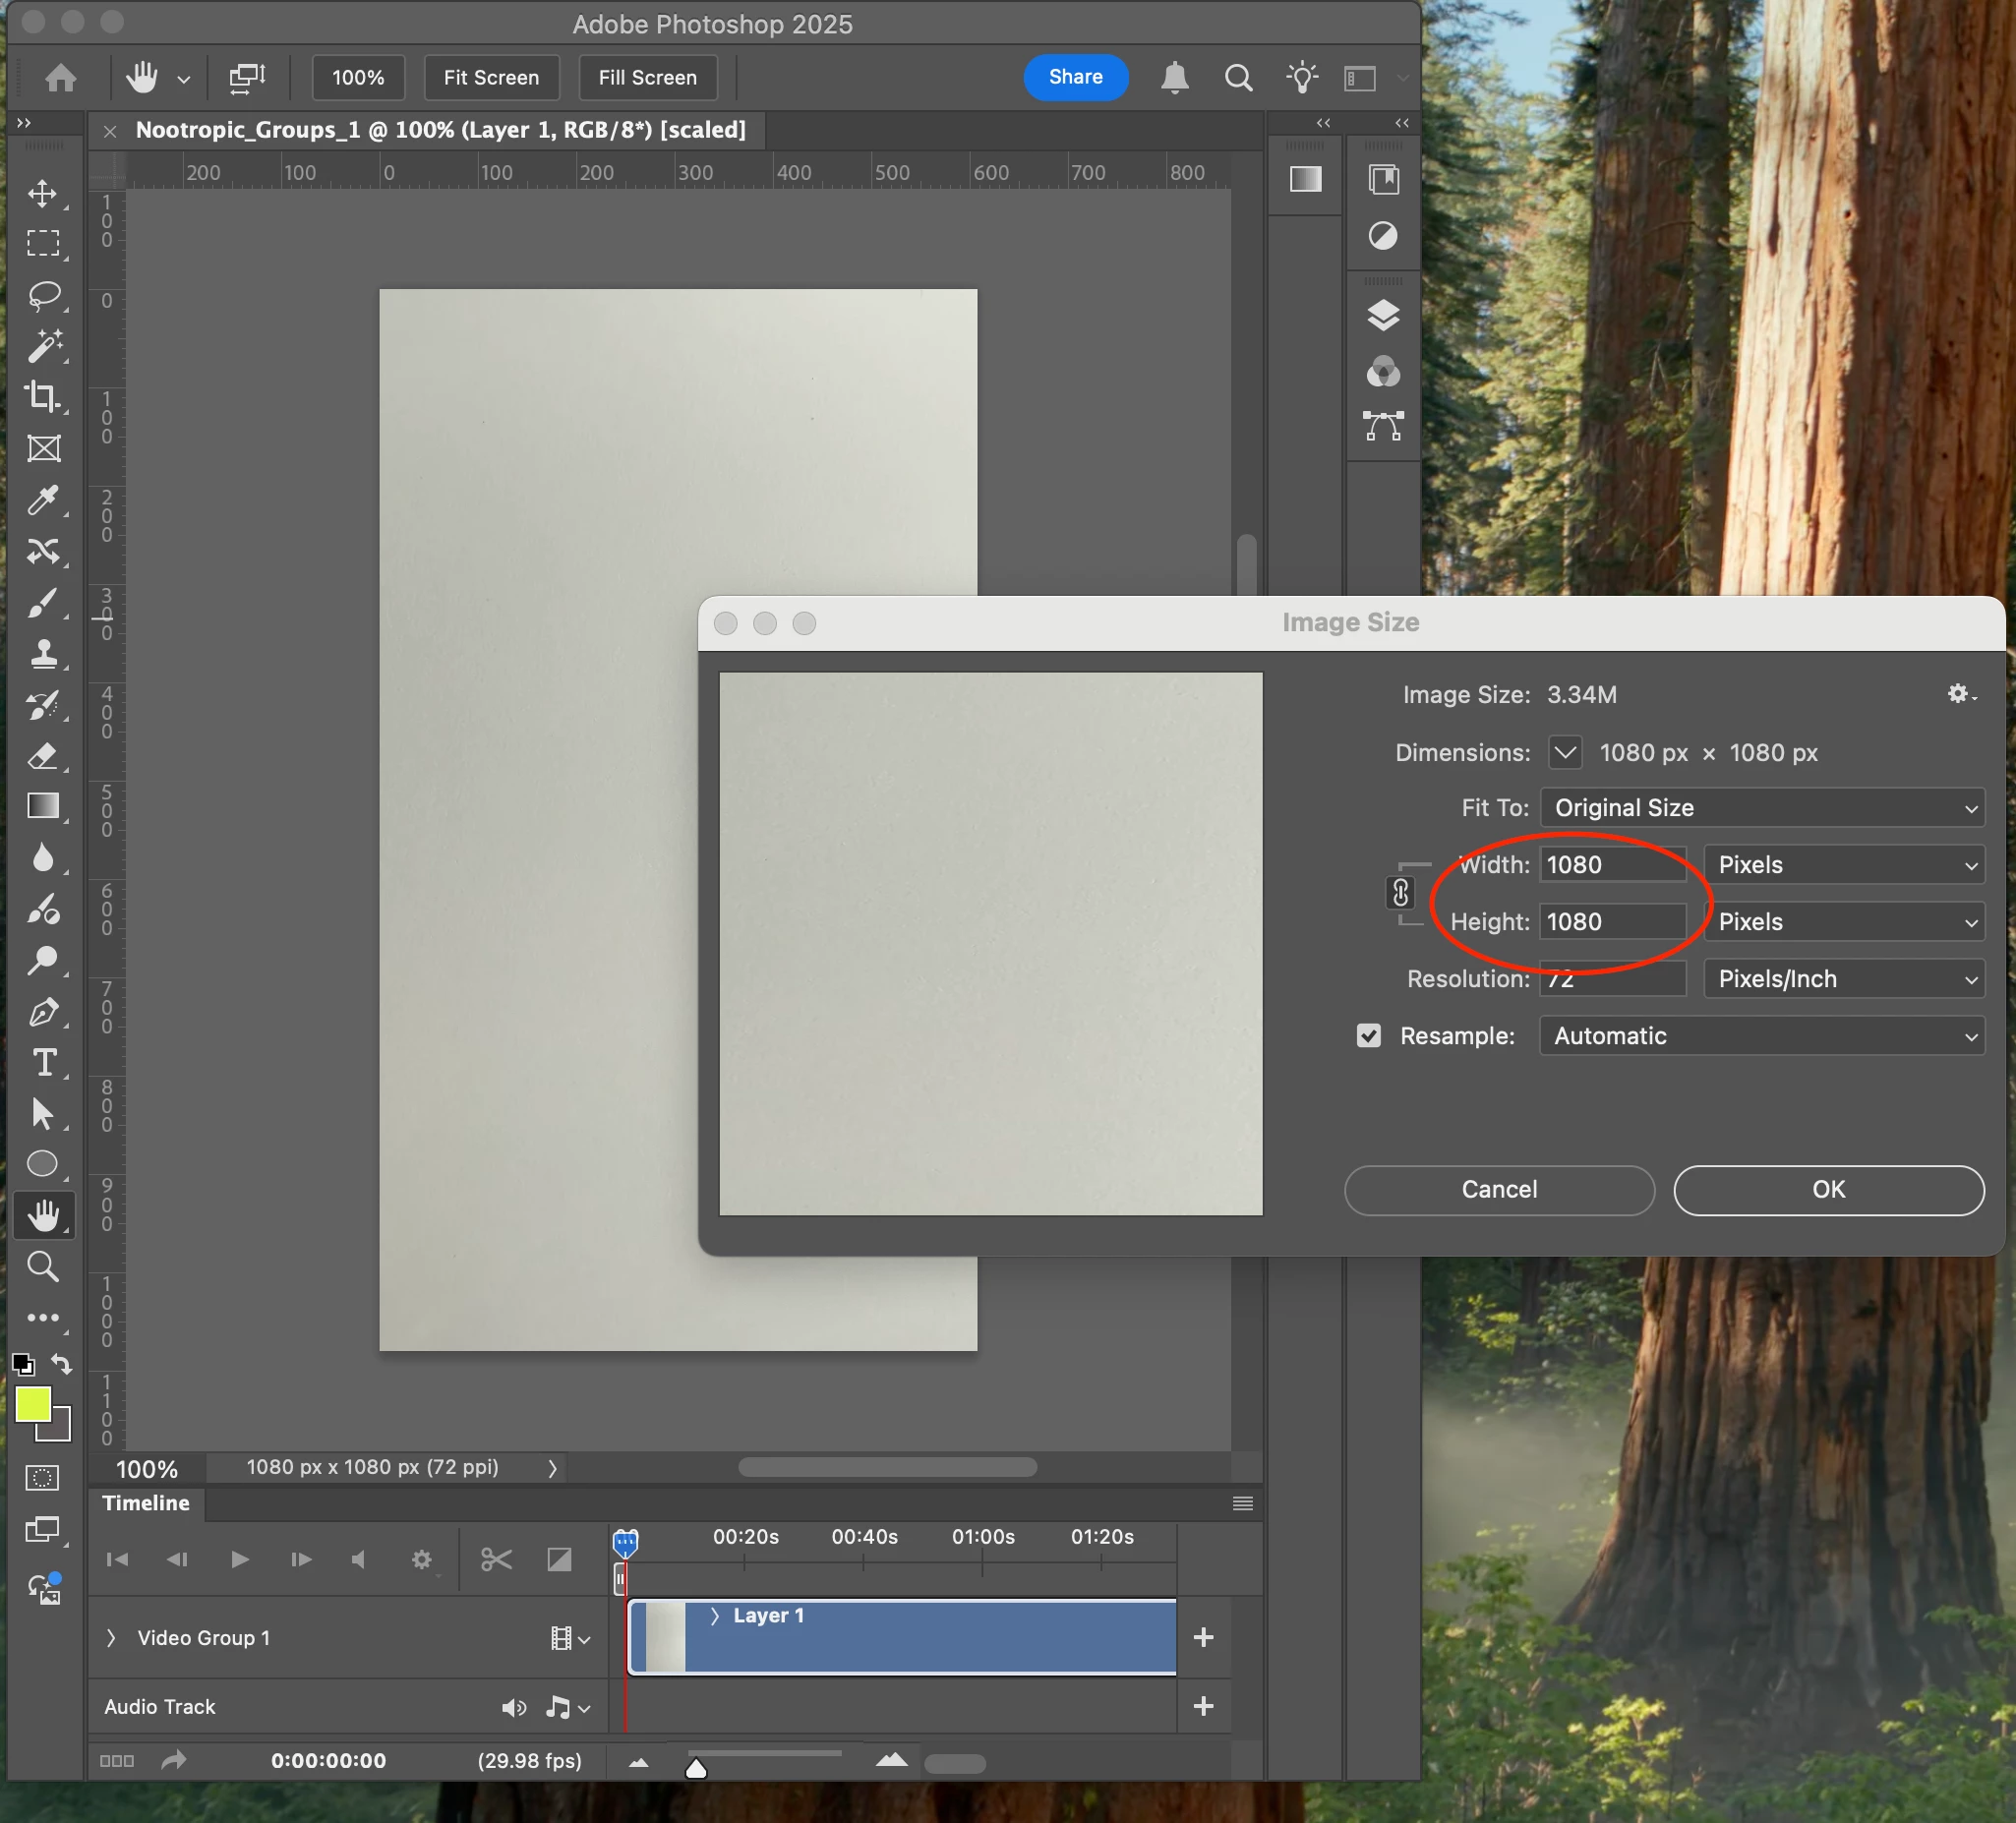The height and width of the screenshot is (1823, 2016).
Task: Expand Video Group 1 in timeline
Action: point(111,1637)
